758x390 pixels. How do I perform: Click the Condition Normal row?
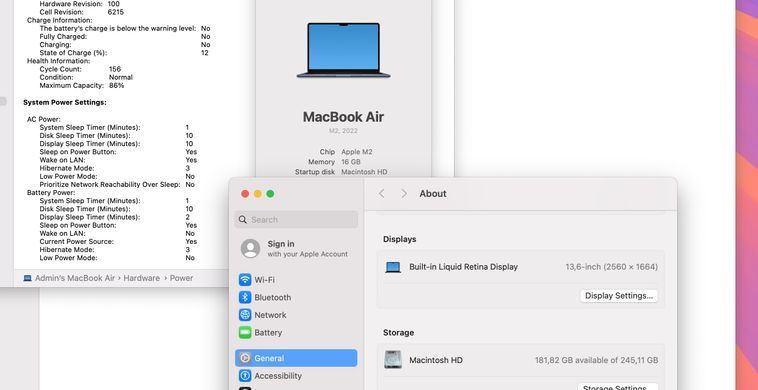click(86, 77)
